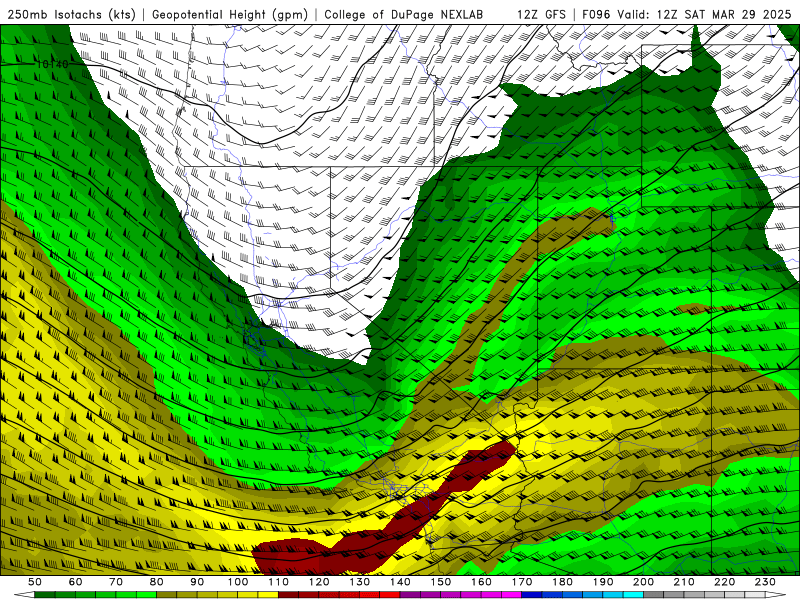This screenshot has height=600, width=800.
Task: Click the '250mb Isotachs (kts)' title text
Action: (x=71, y=14)
